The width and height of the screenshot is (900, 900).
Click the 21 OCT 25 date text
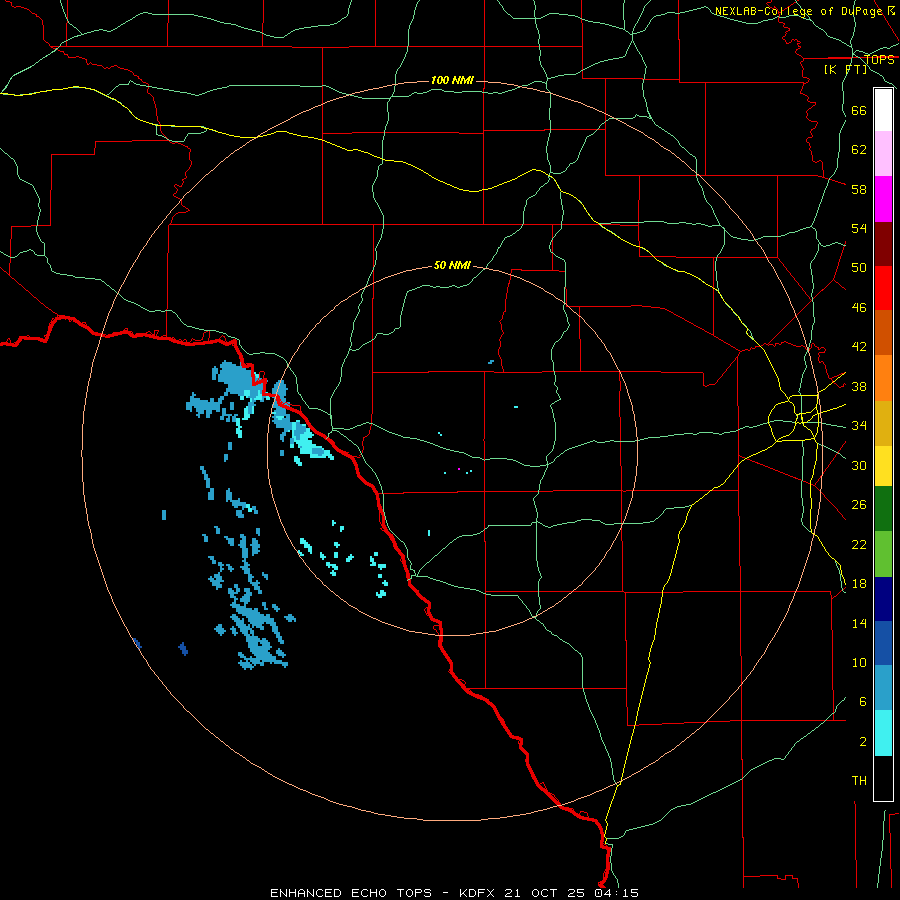[545, 893]
